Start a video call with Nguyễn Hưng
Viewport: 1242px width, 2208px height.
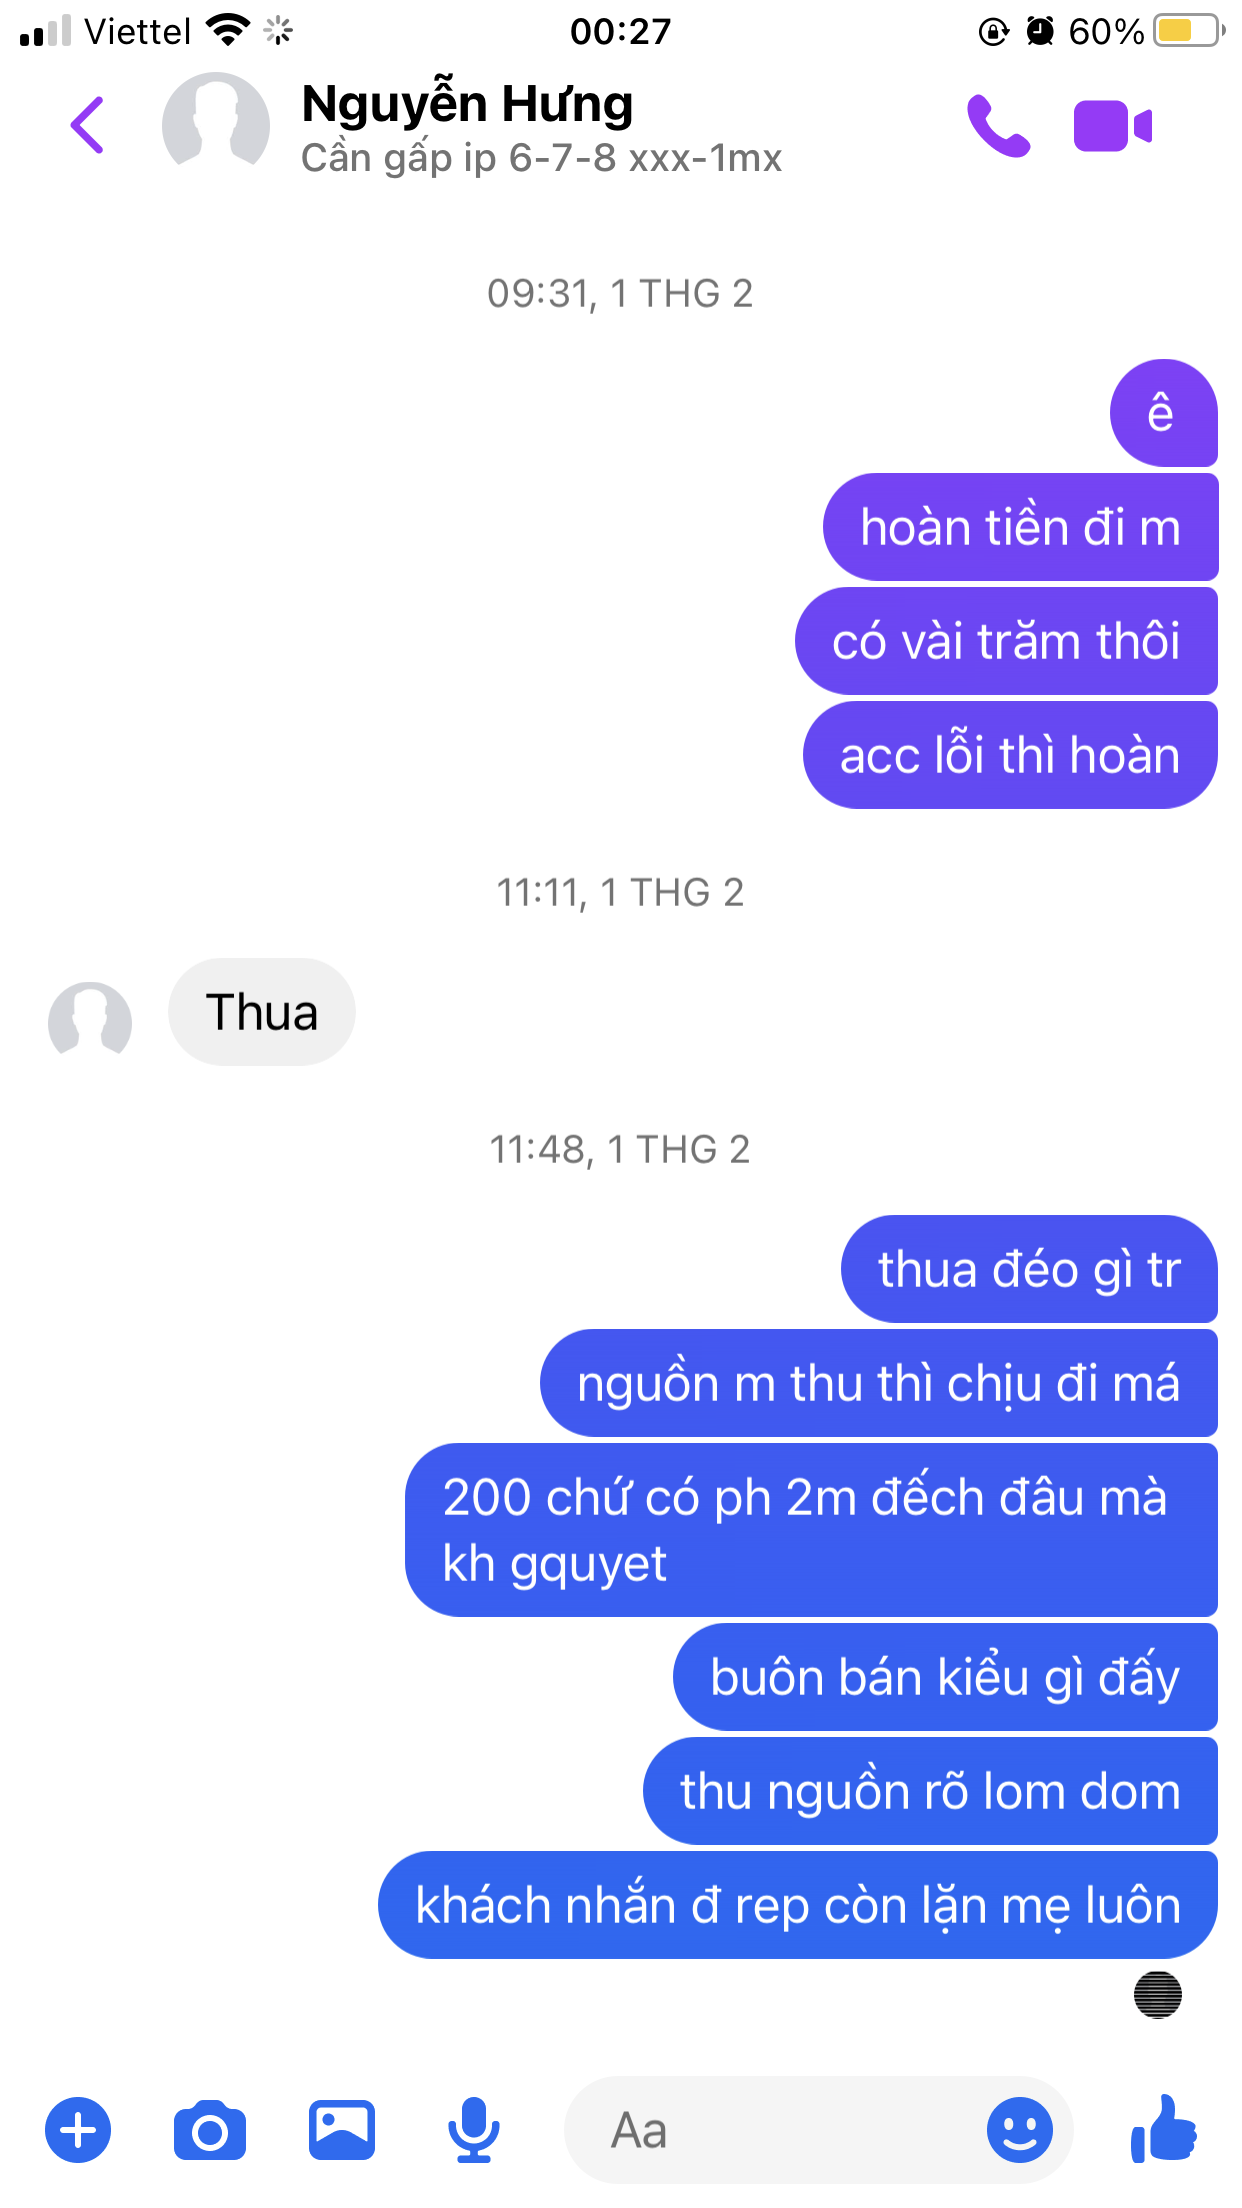pos(1113,126)
